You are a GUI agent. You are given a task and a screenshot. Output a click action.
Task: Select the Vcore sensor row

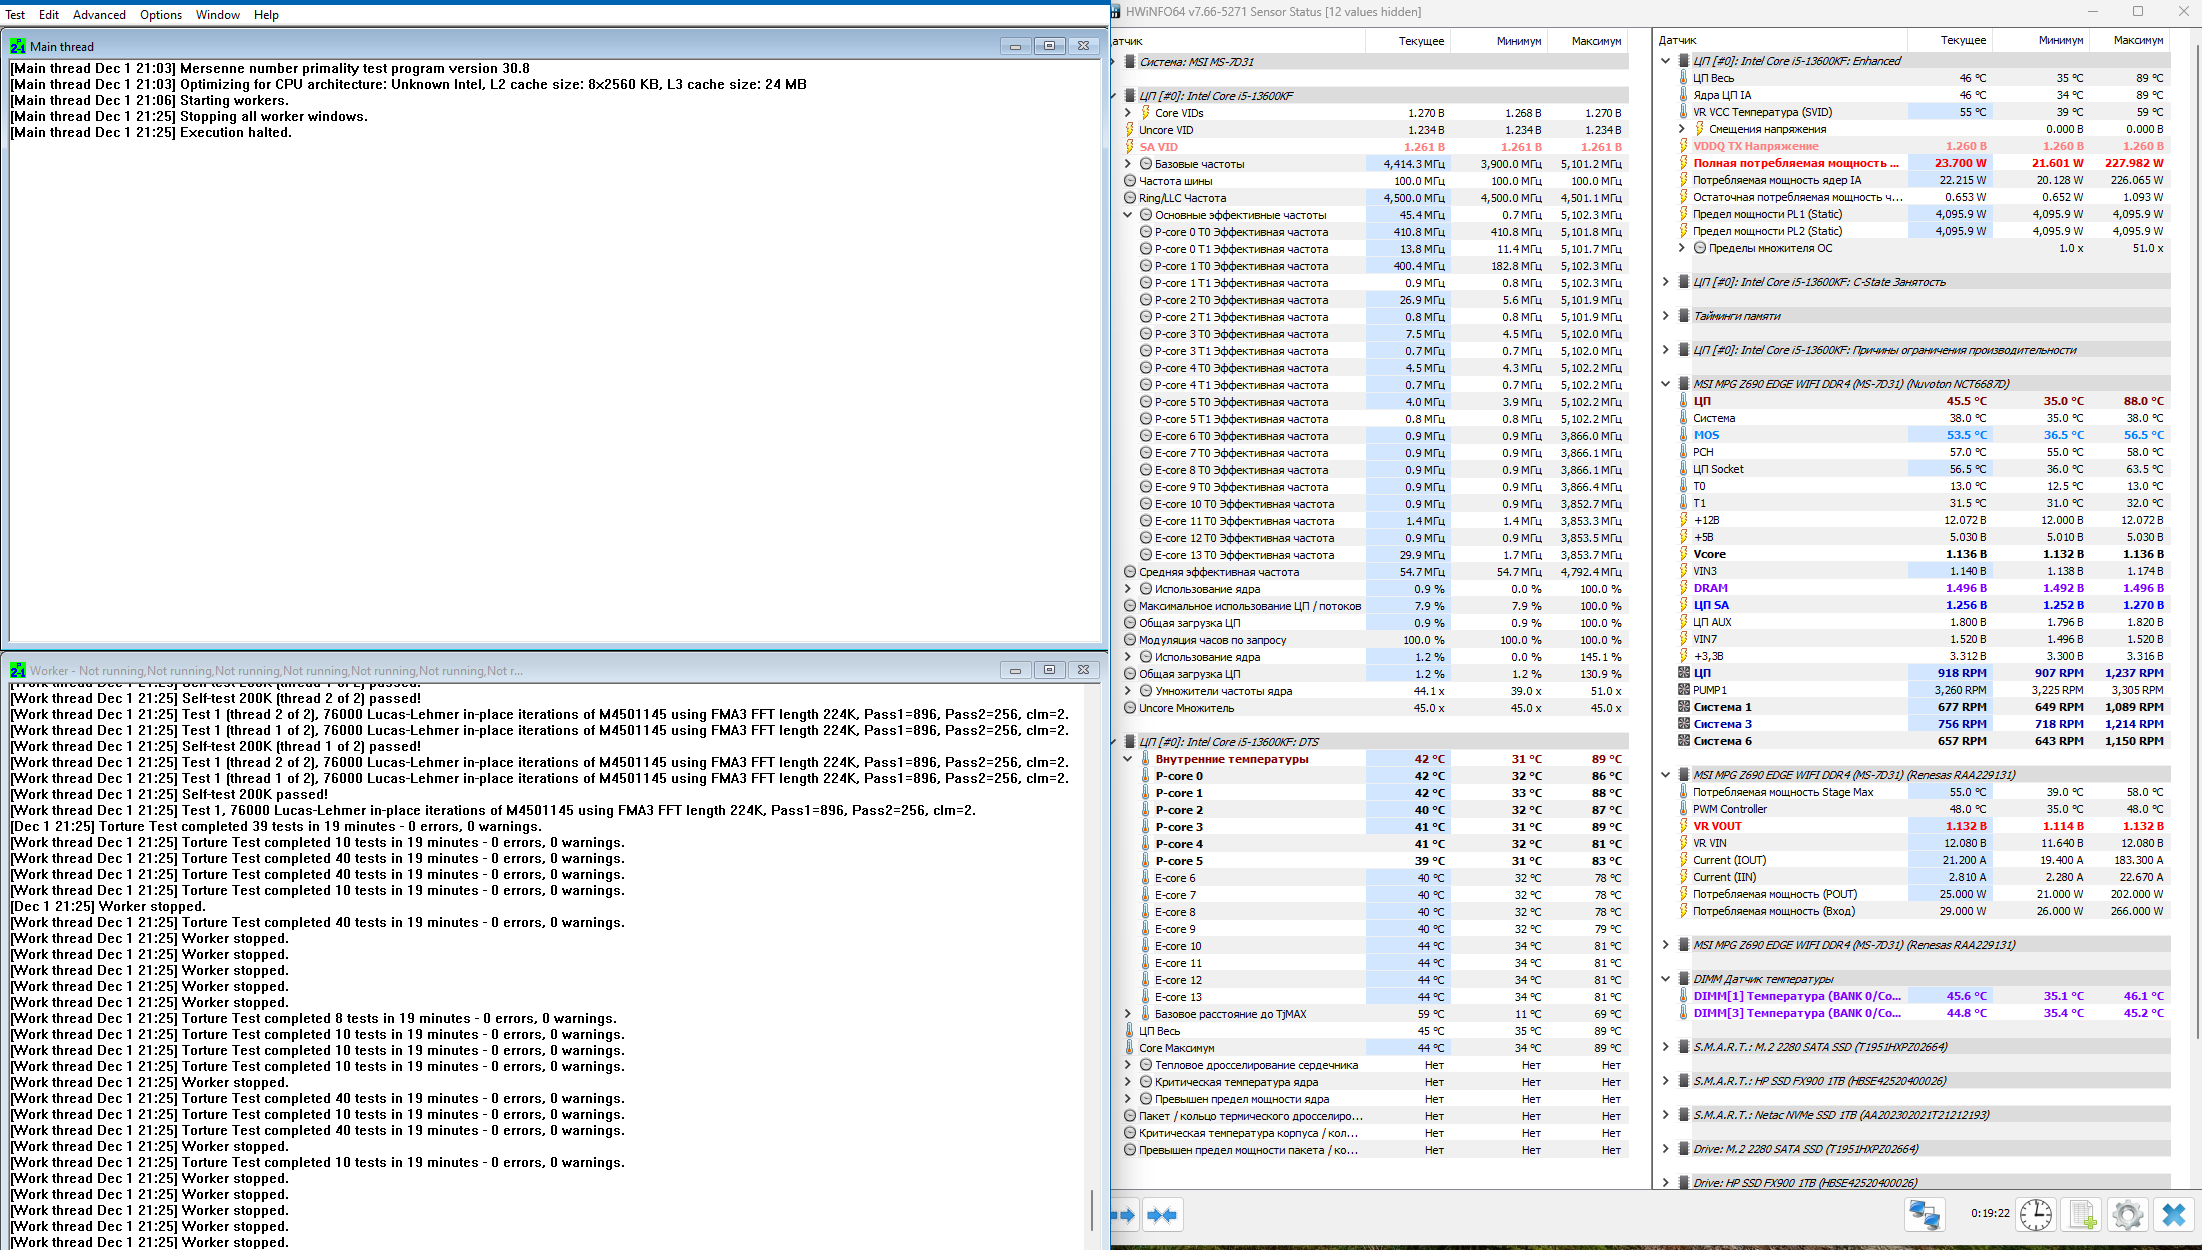tap(1710, 554)
